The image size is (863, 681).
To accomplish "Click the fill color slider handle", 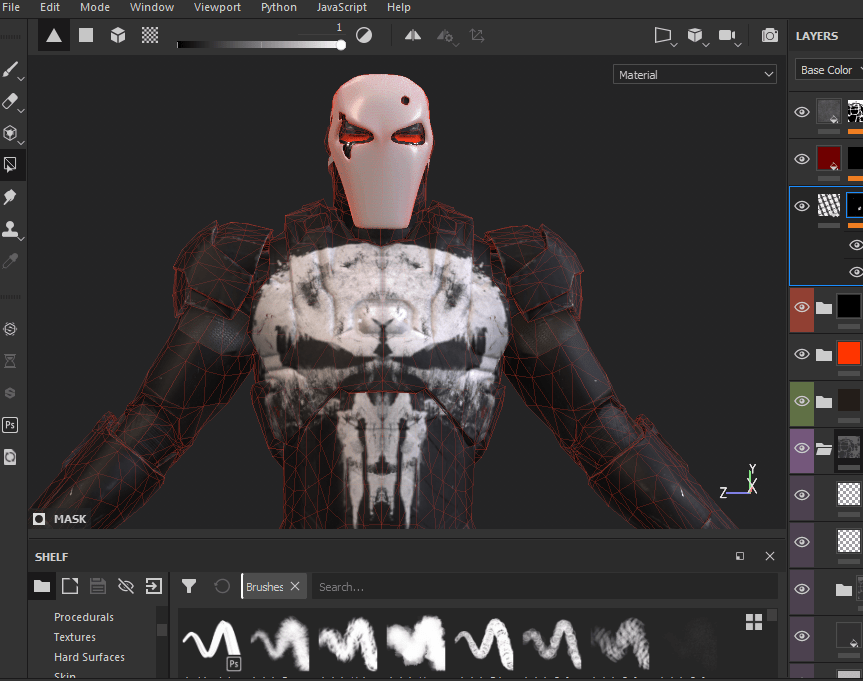I will (341, 44).
